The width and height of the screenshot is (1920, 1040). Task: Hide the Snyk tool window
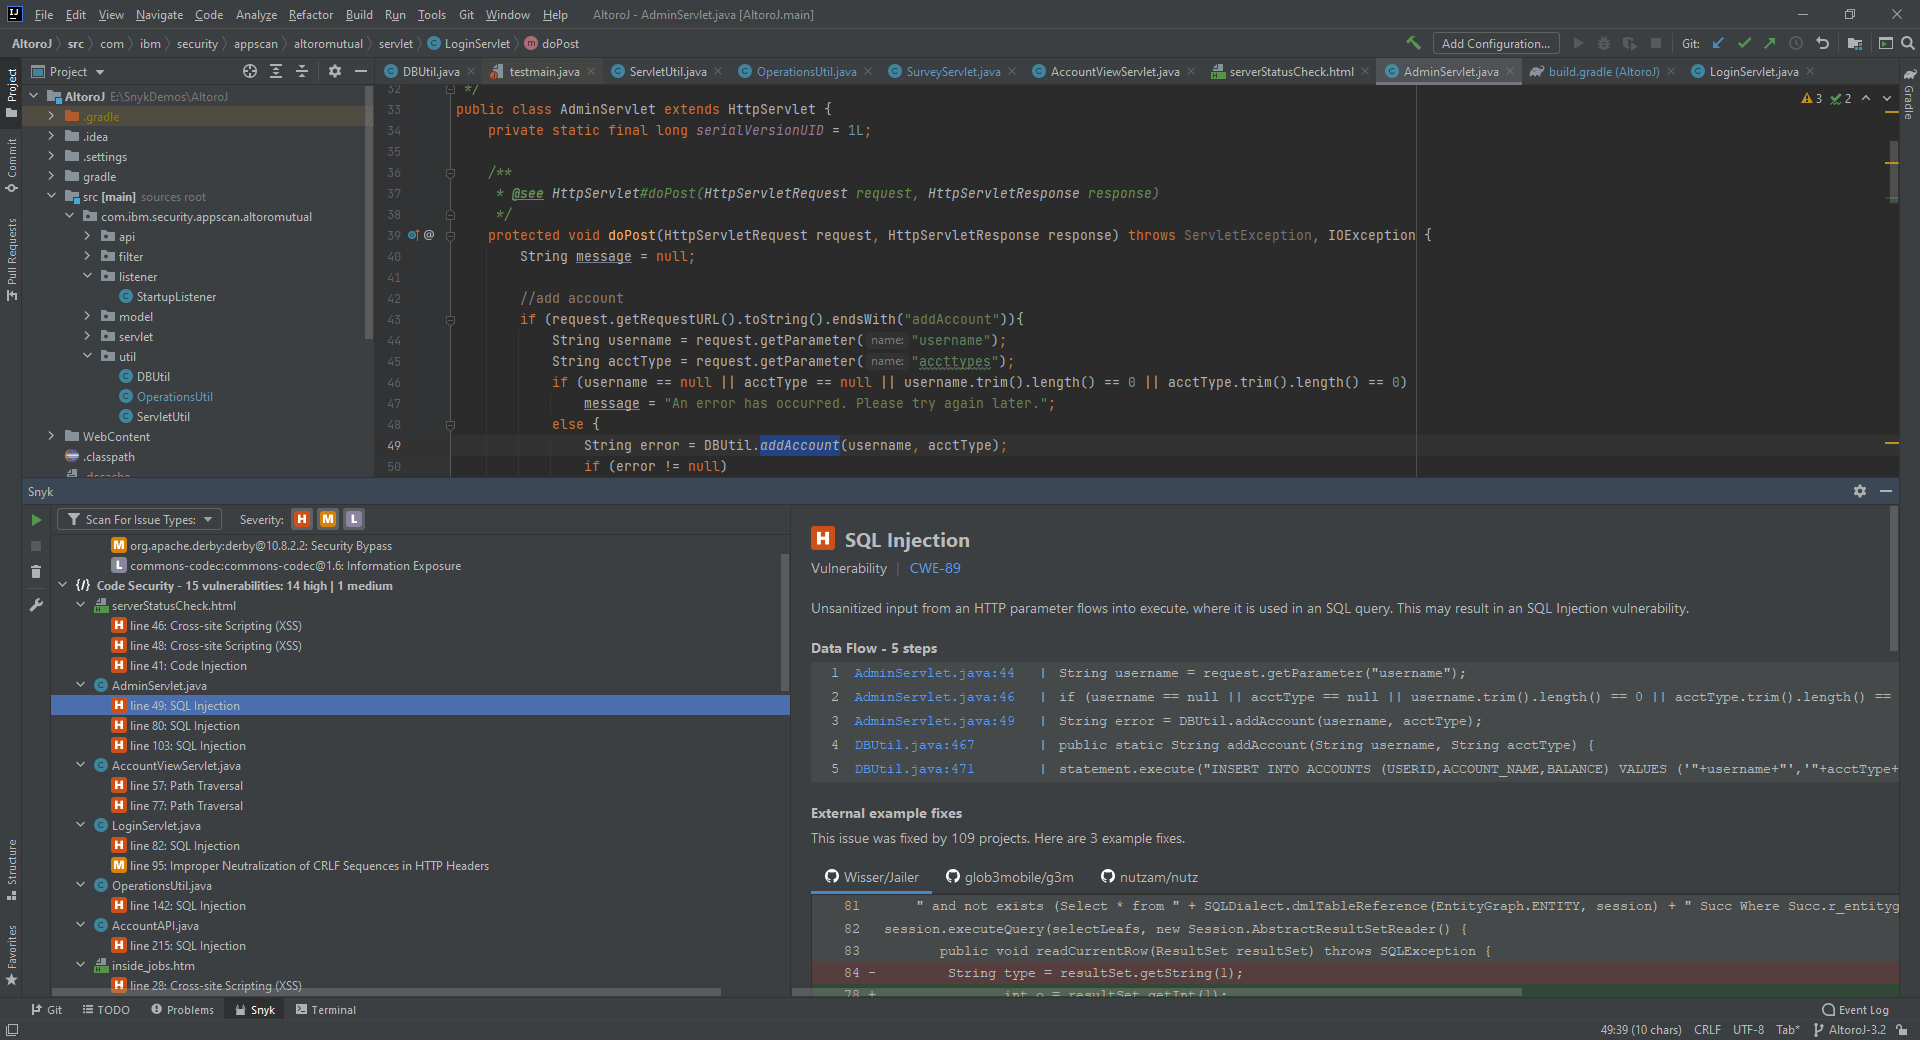tap(1886, 491)
